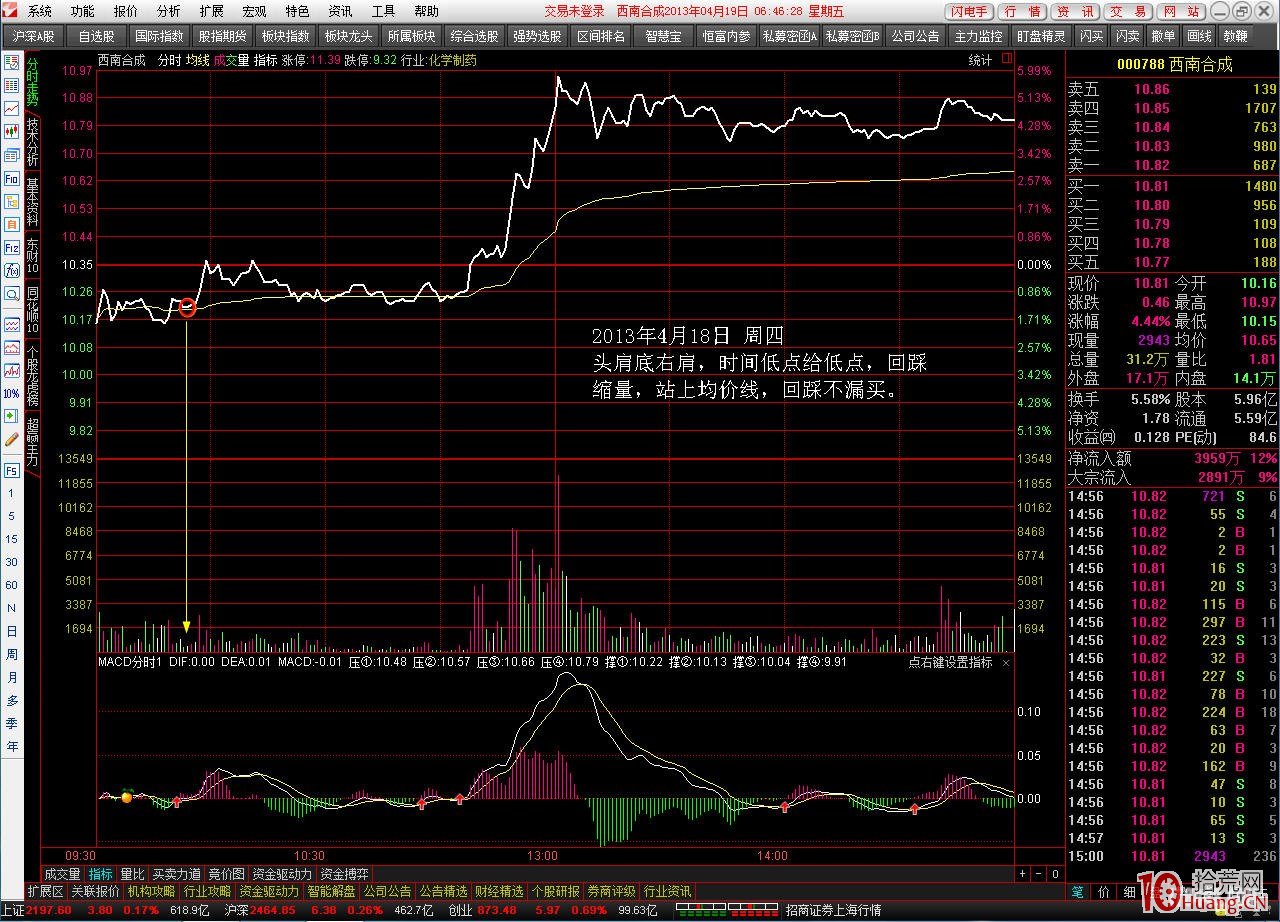The width and height of the screenshot is (1280, 922).
Task: Click the zoom-out minus button below chart
Action: [x=1037, y=873]
